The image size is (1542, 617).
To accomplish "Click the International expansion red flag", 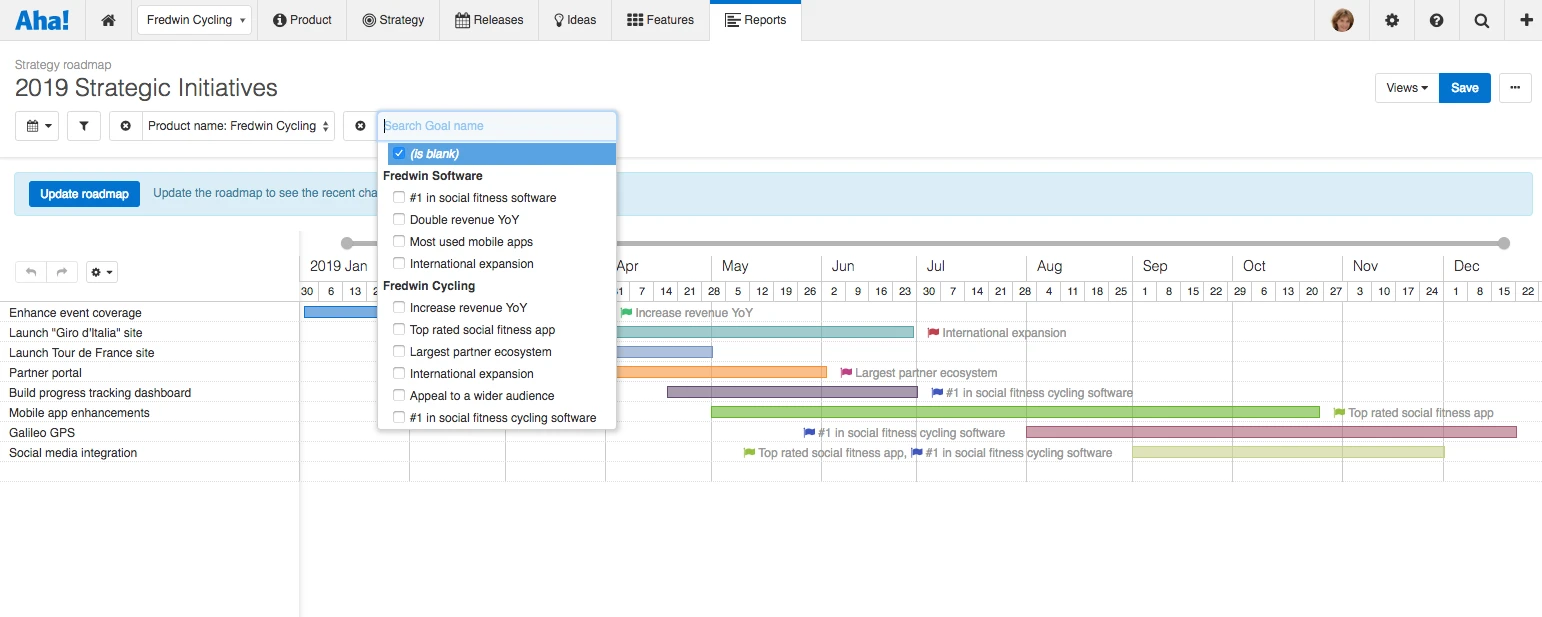I will 933,332.
